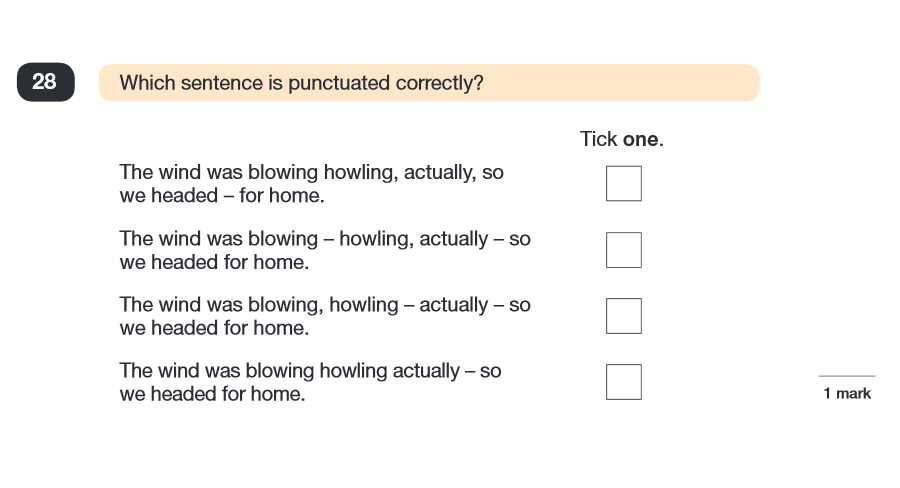This screenshot has height=488, width=900.
Task: Click the word 'punctuated' in the question
Action: point(336,84)
